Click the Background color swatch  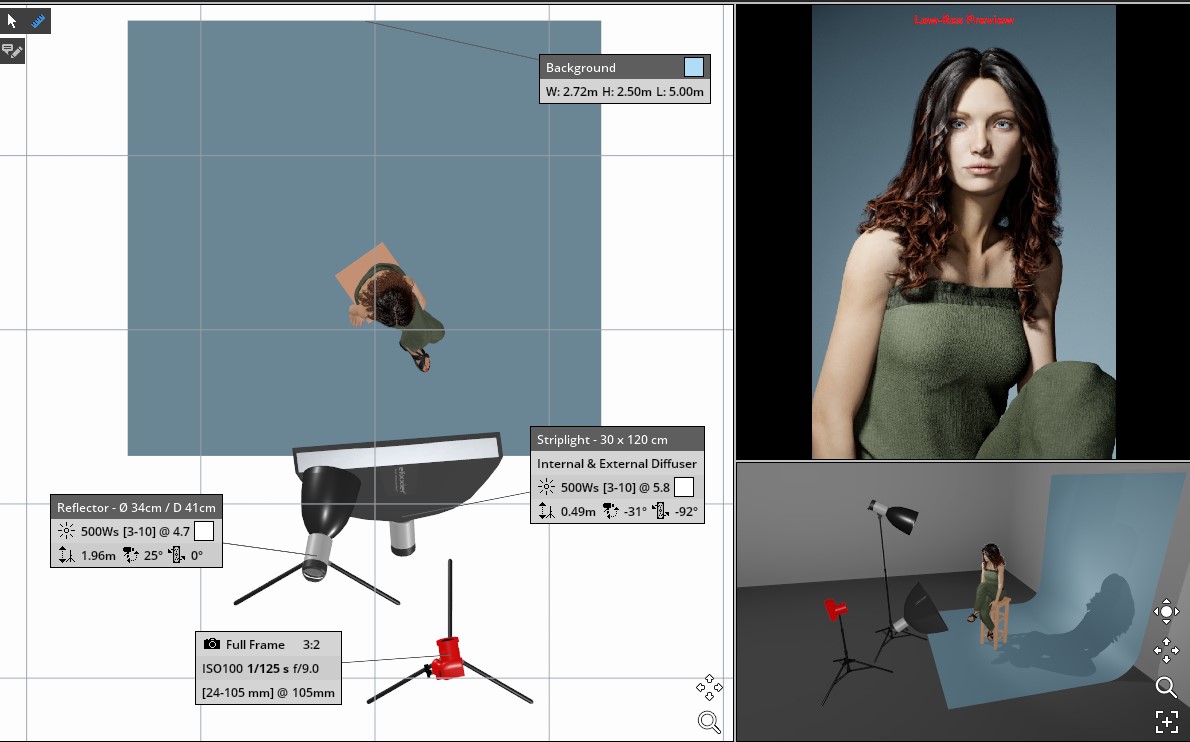click(x=694, y=67)
